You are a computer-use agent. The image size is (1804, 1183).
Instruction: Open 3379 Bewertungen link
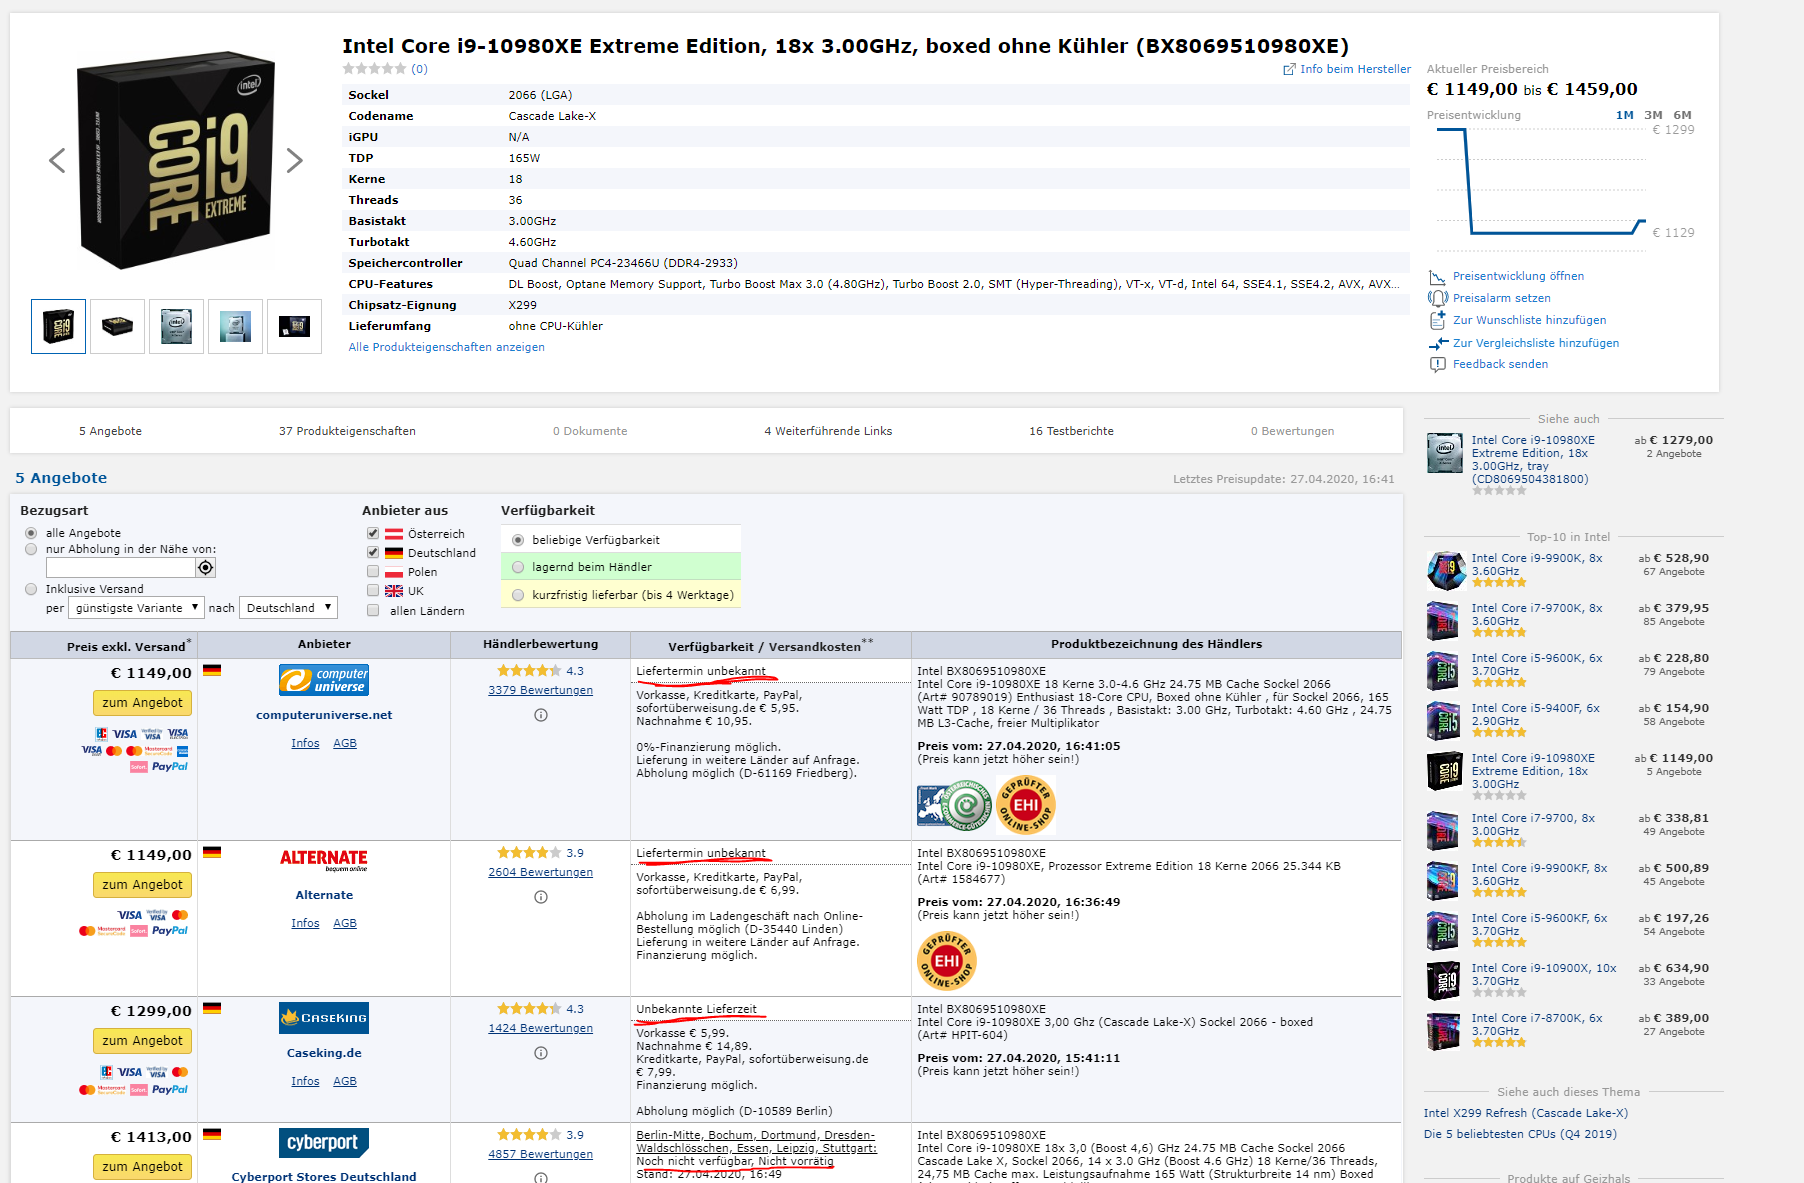(x=541, y=690)
